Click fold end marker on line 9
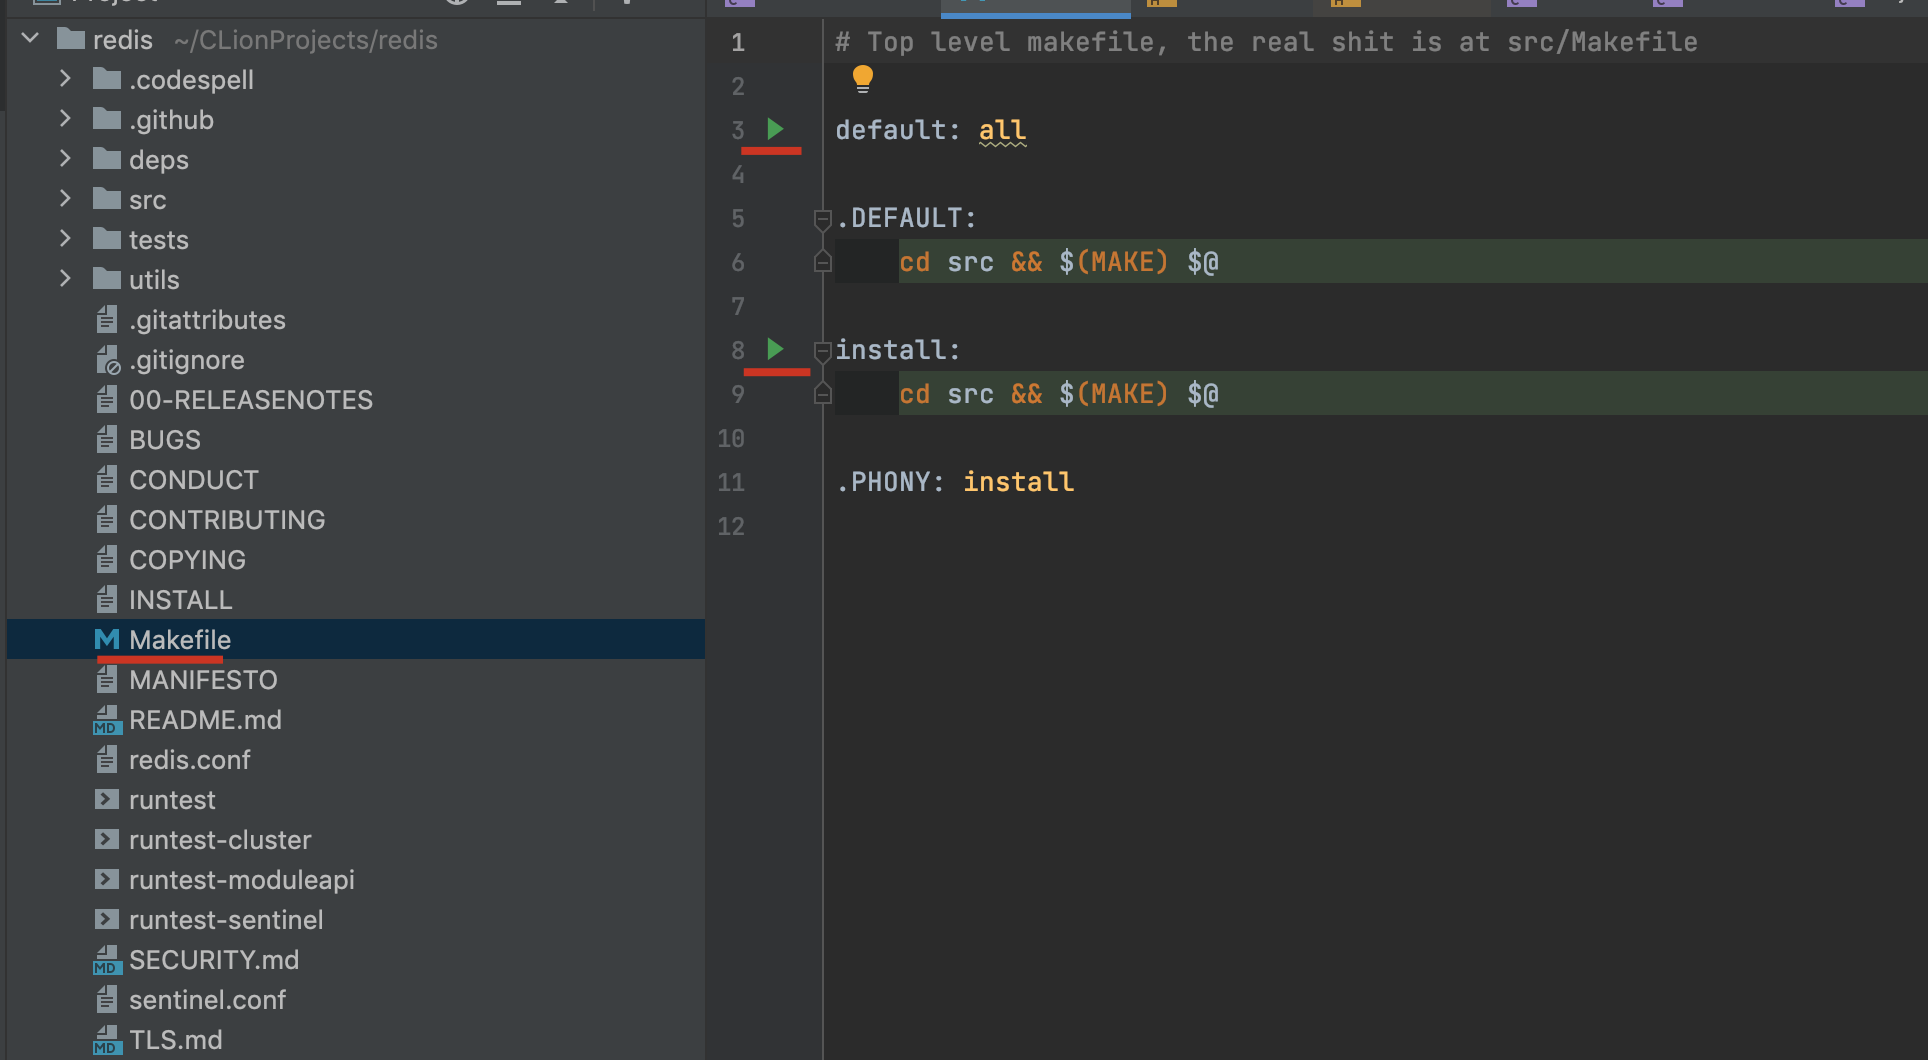Screen dimensions: 1928x1060 tap(823, 394)
